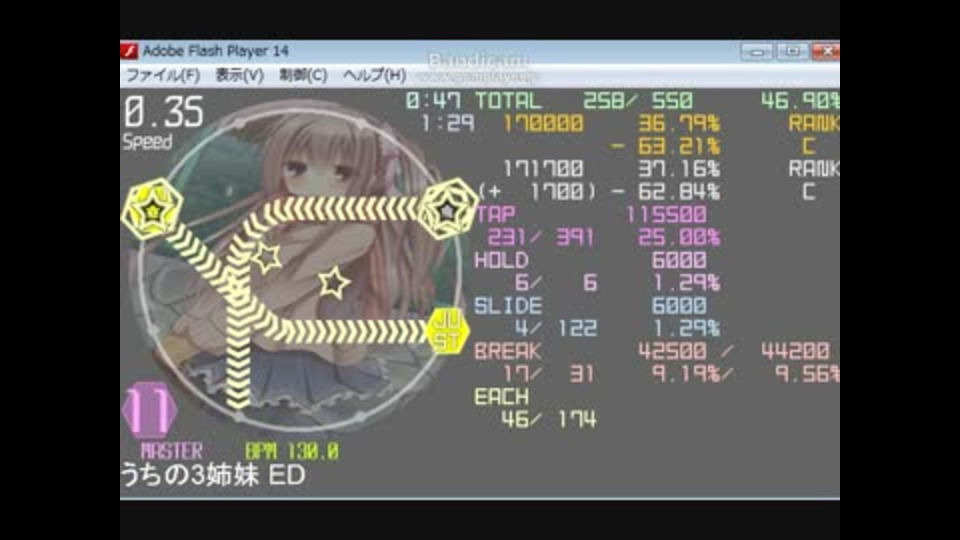Tap the filled yellow star note at left
Screen dimensions: 960x540
coord(152,210)
